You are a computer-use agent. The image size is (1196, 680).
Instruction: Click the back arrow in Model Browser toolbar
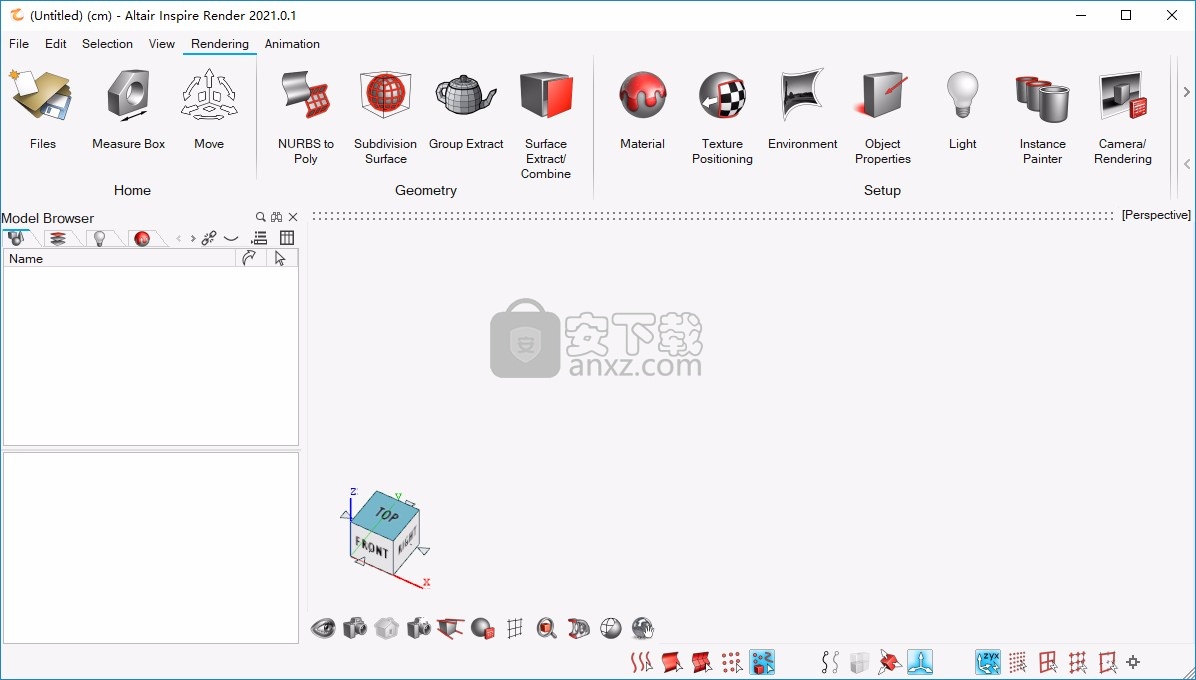(178, 239)
